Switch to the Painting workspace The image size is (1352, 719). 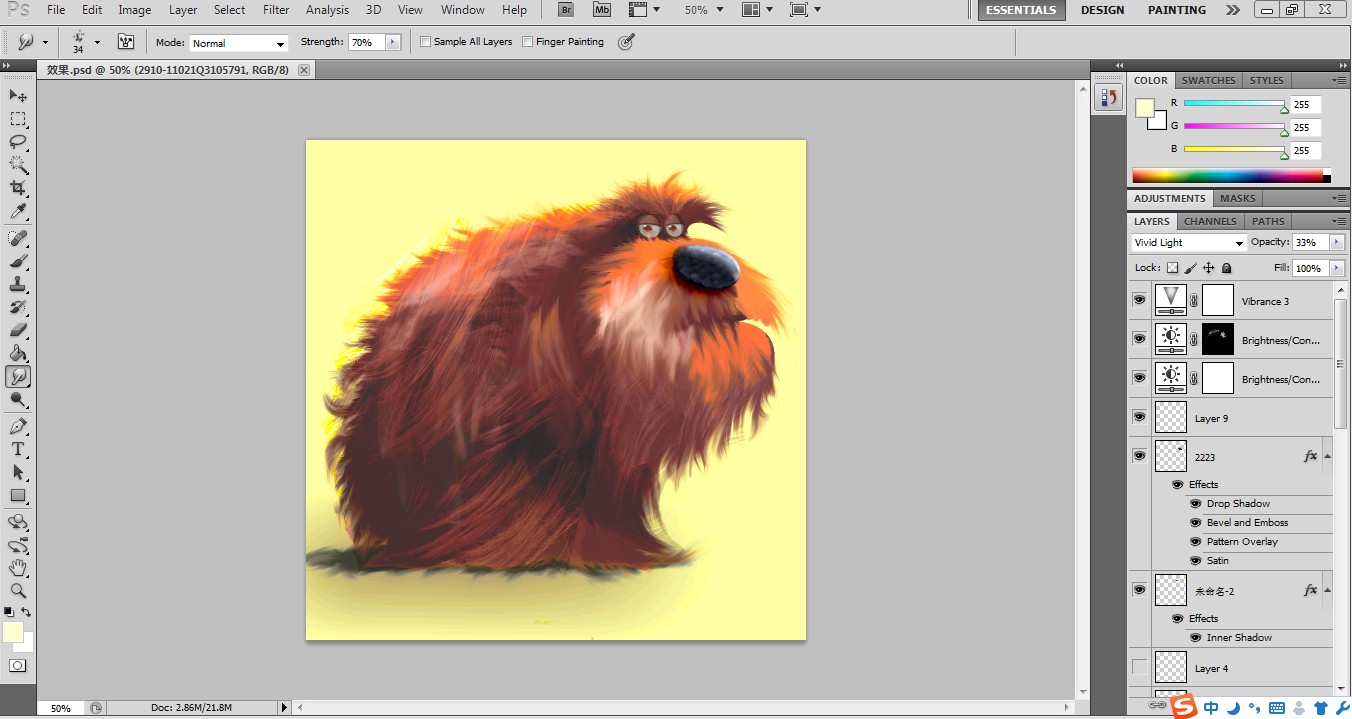click(1177, 10)
